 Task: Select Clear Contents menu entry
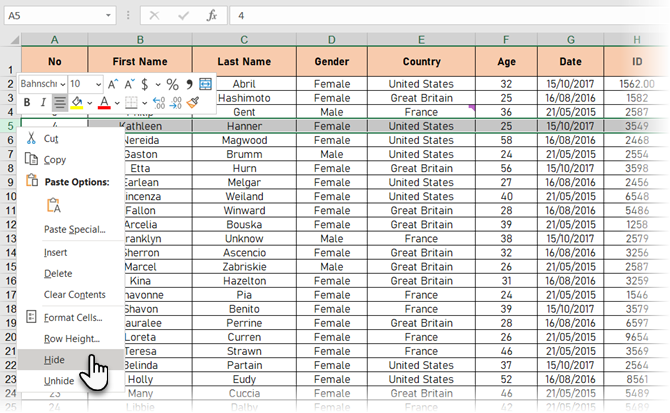click(x=74, y=294)
